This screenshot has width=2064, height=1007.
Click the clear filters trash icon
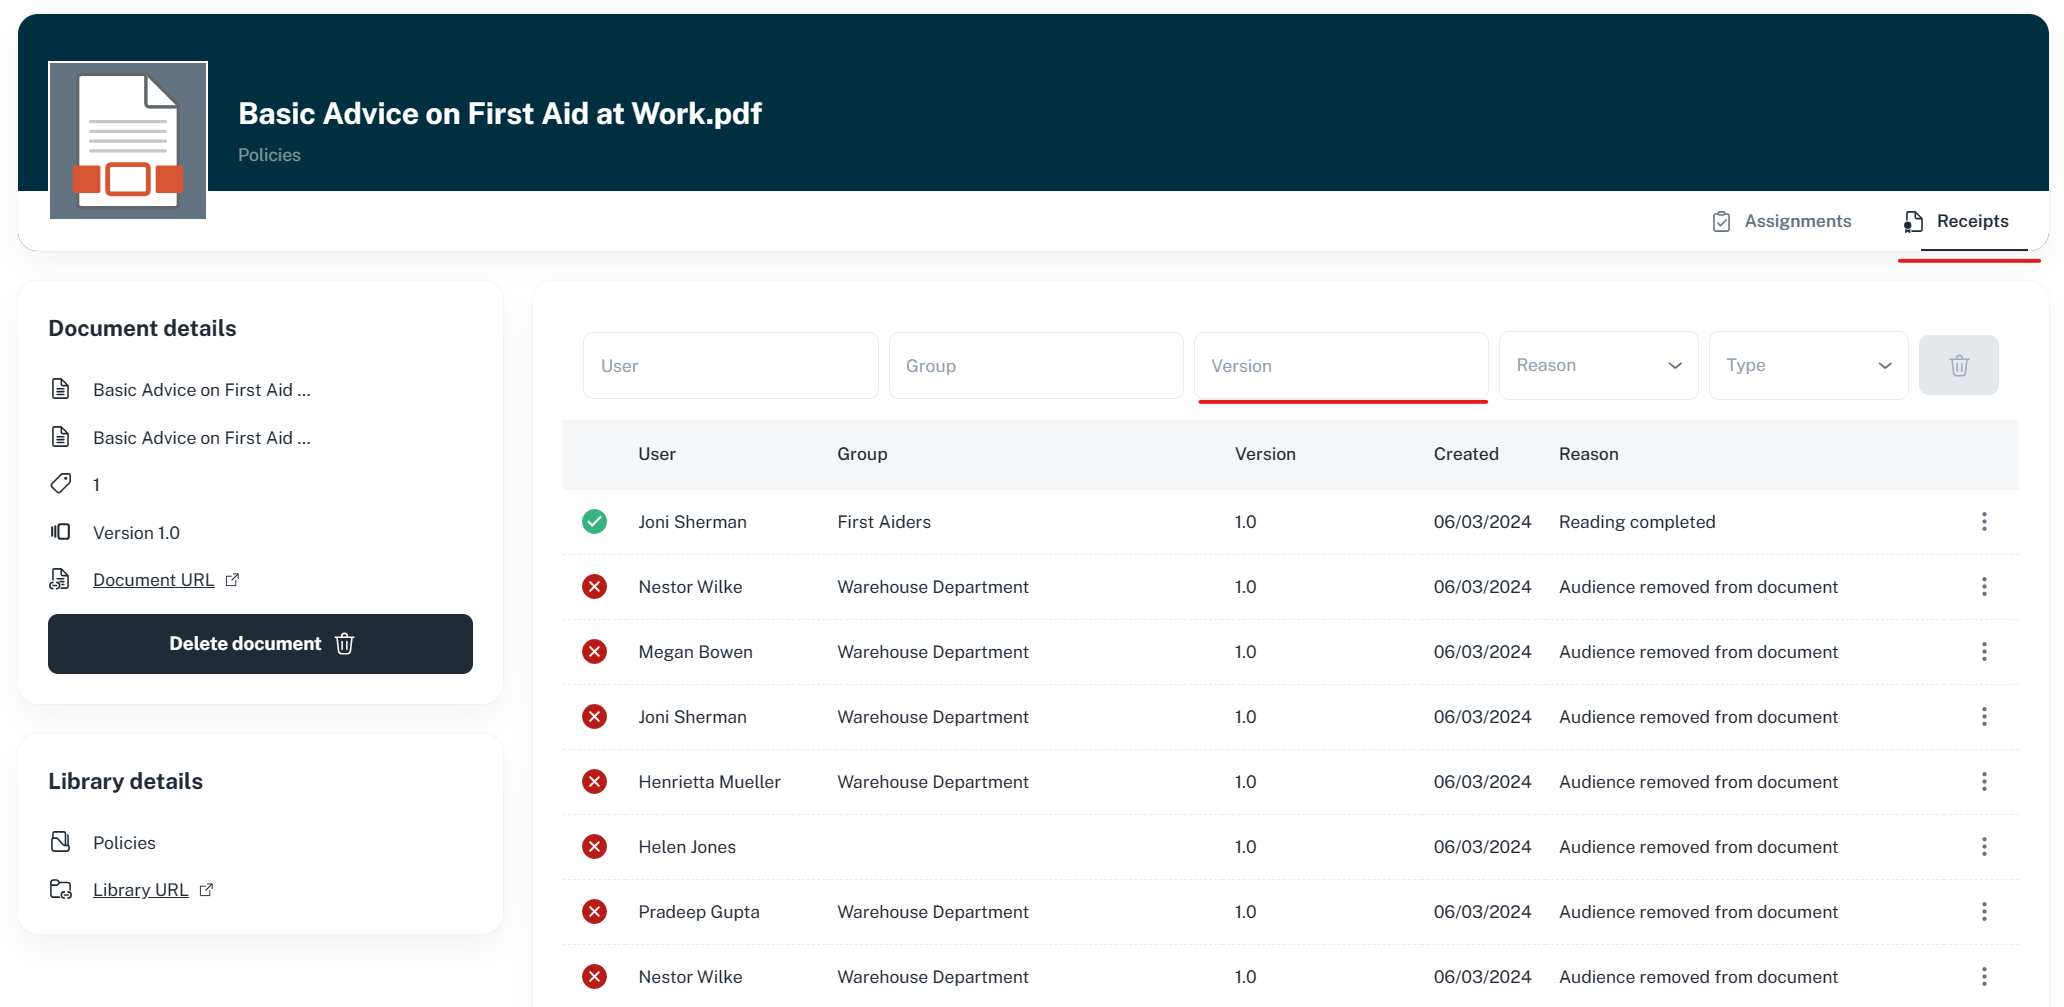[x=1959, y=365]
